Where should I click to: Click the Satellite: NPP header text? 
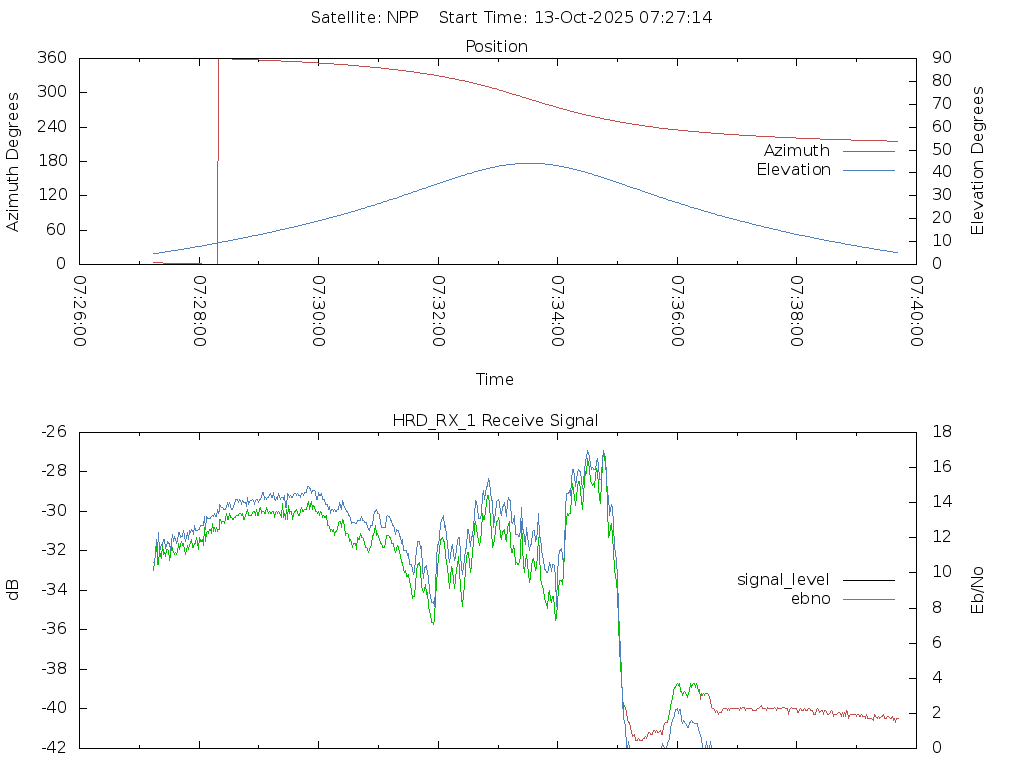coord(364,17)
